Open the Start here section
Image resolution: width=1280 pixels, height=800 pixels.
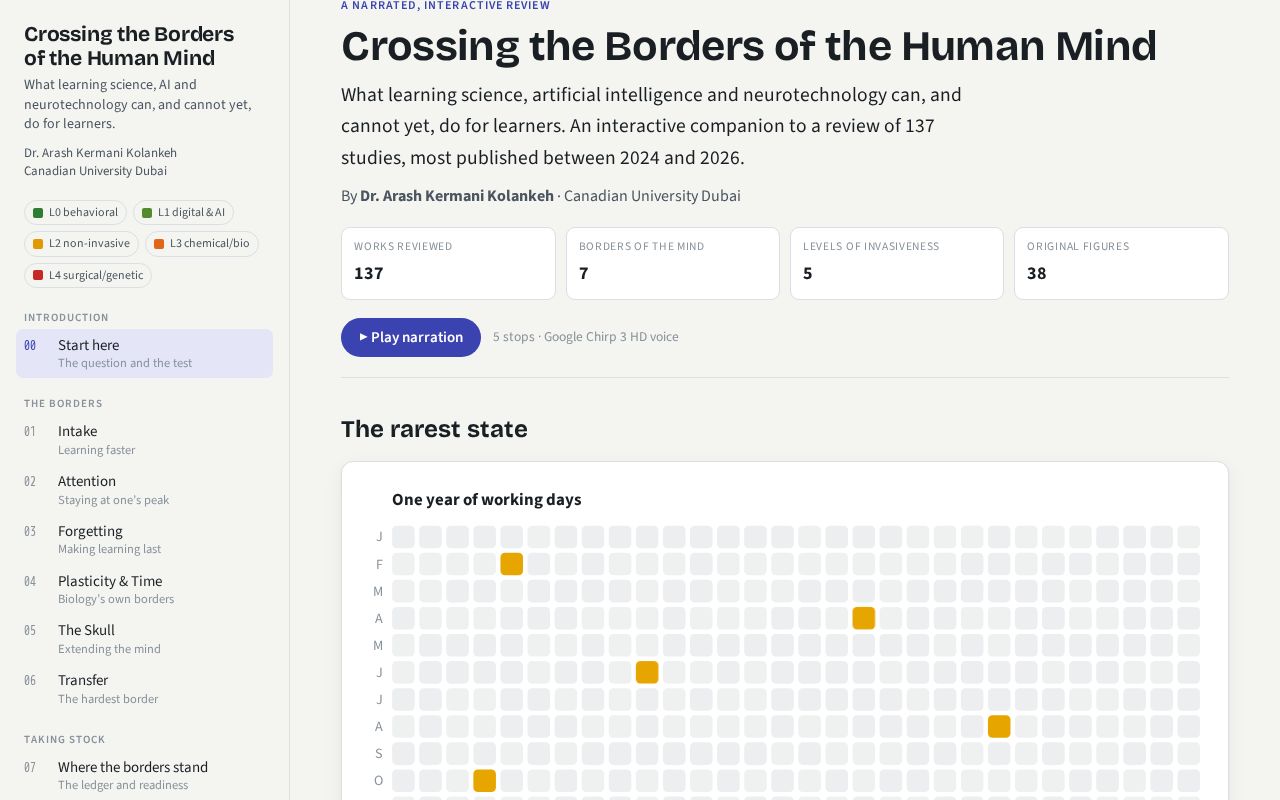pyautogui.click(x=144, y=354)
